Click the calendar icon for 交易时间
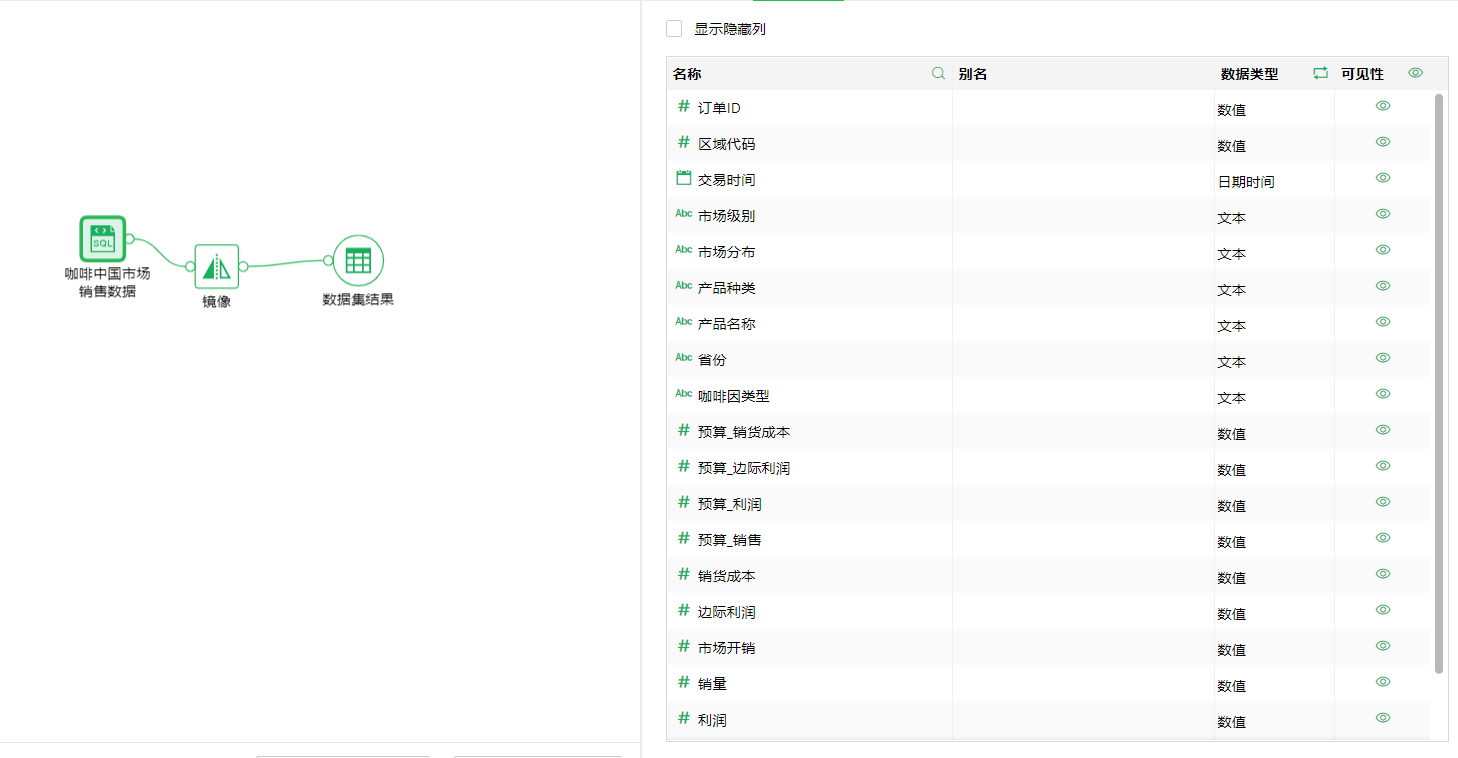 (684, 178)
